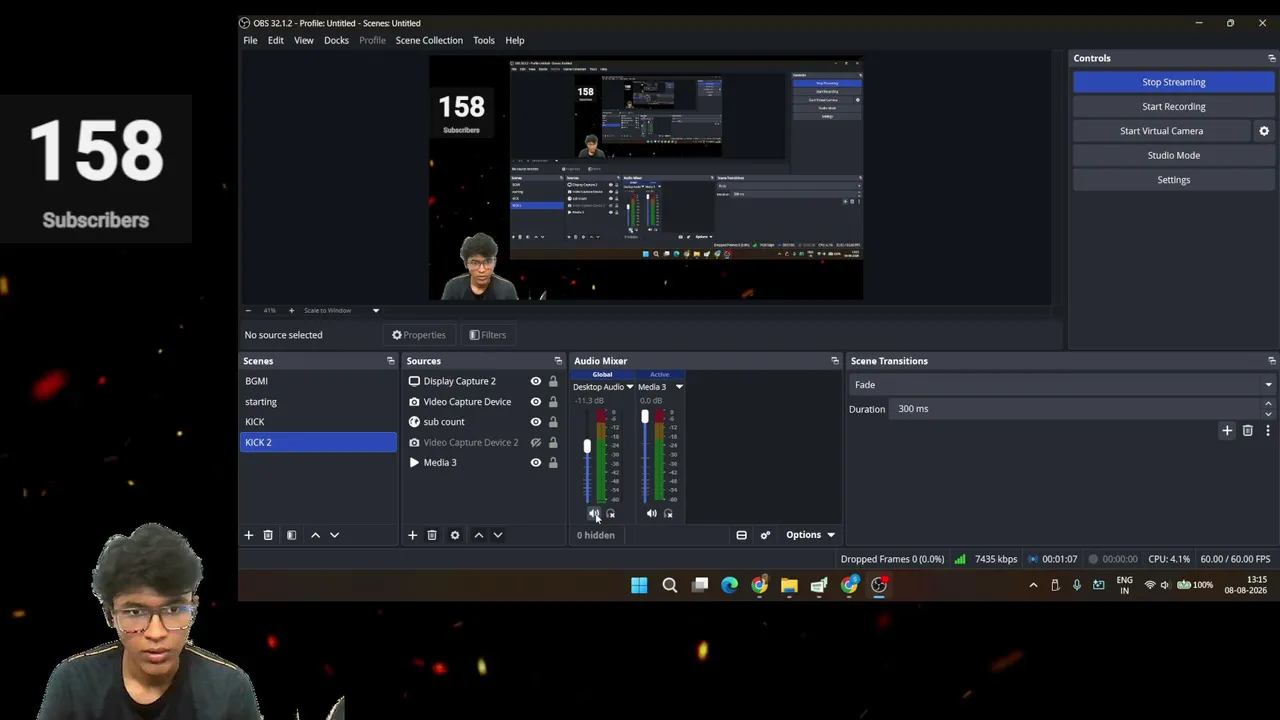Add a scene transition with the plus icon
Viewport: 1280px width, 720px height.
tap(1227, 430)
